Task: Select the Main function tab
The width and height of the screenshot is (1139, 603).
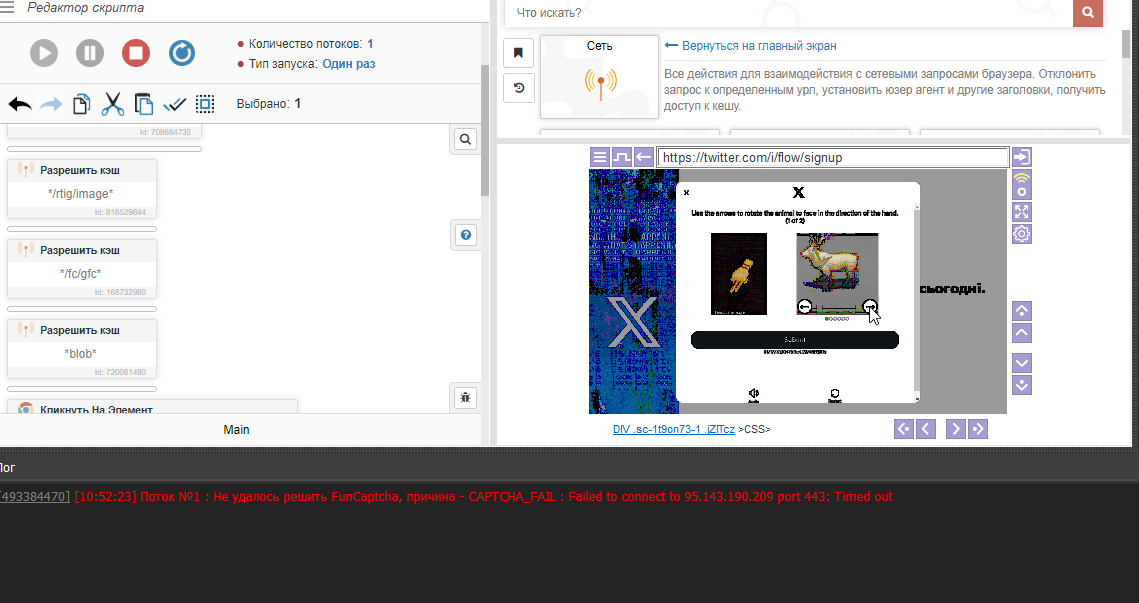Action: tap(236, 430)
